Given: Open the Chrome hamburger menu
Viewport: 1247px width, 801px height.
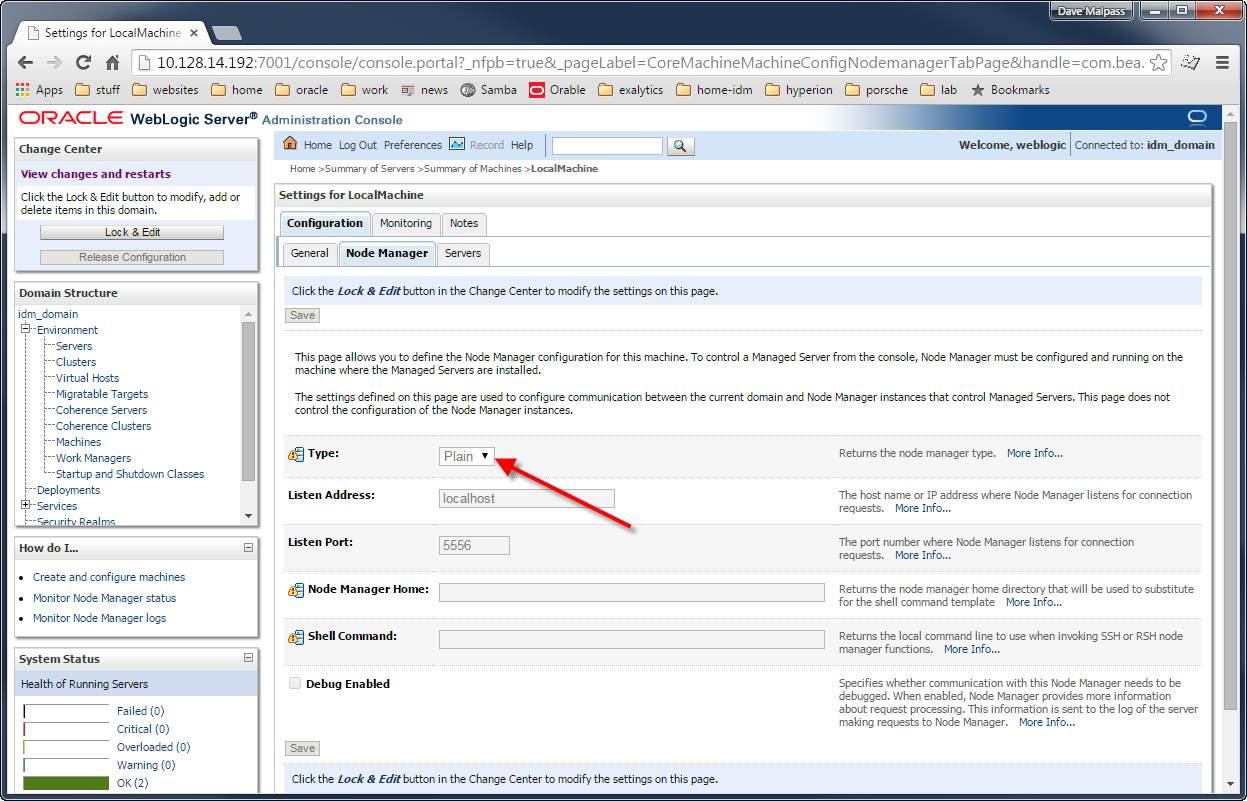Looking at the screenshot, I should pyautogui.click(x=1222, y=62).
